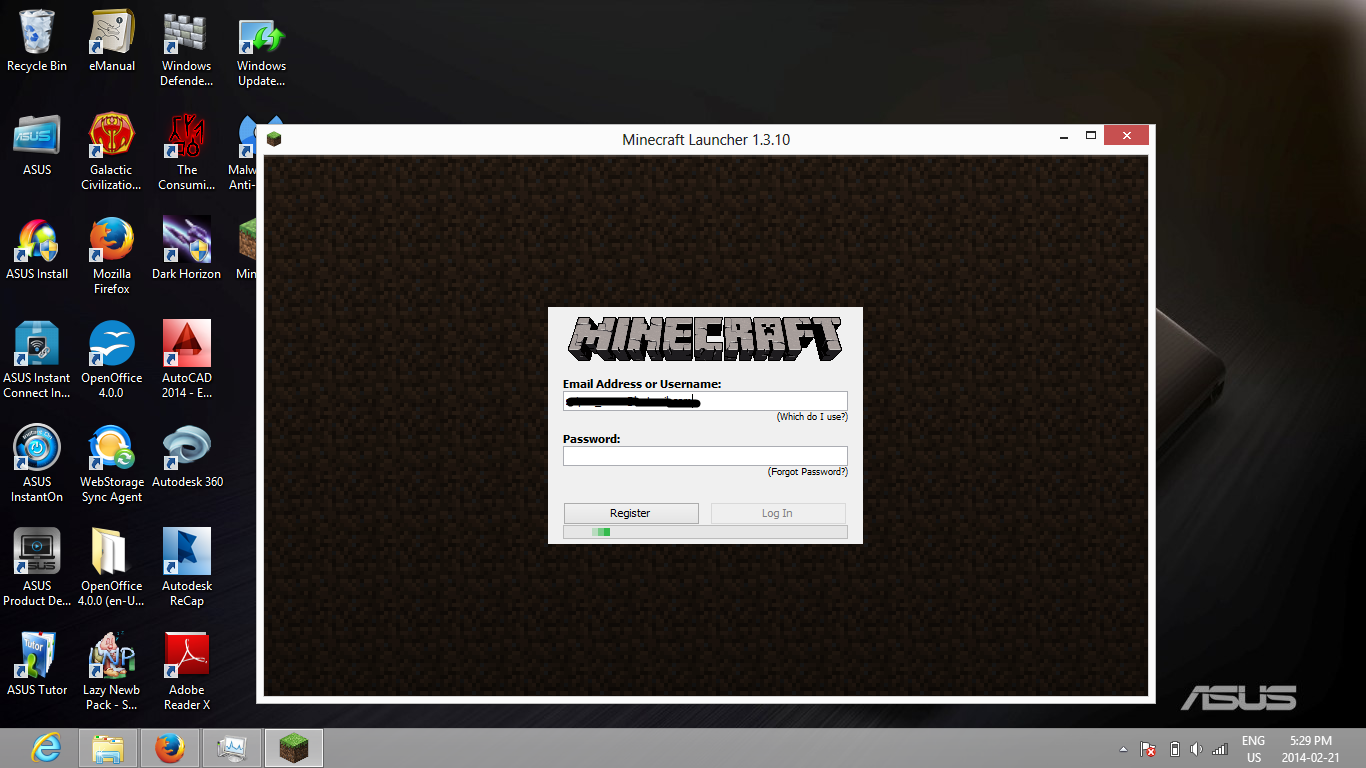
Task: Open the "Which do I use?" link
Action: click(x=812, y=417)
